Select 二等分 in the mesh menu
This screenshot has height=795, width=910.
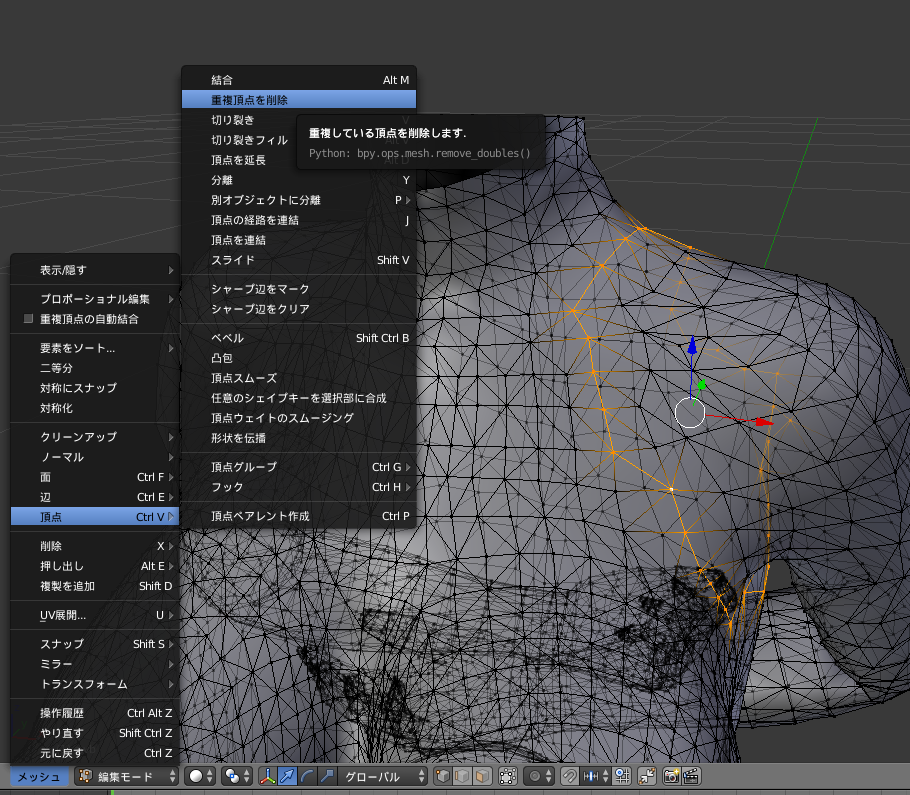(95, 368)
